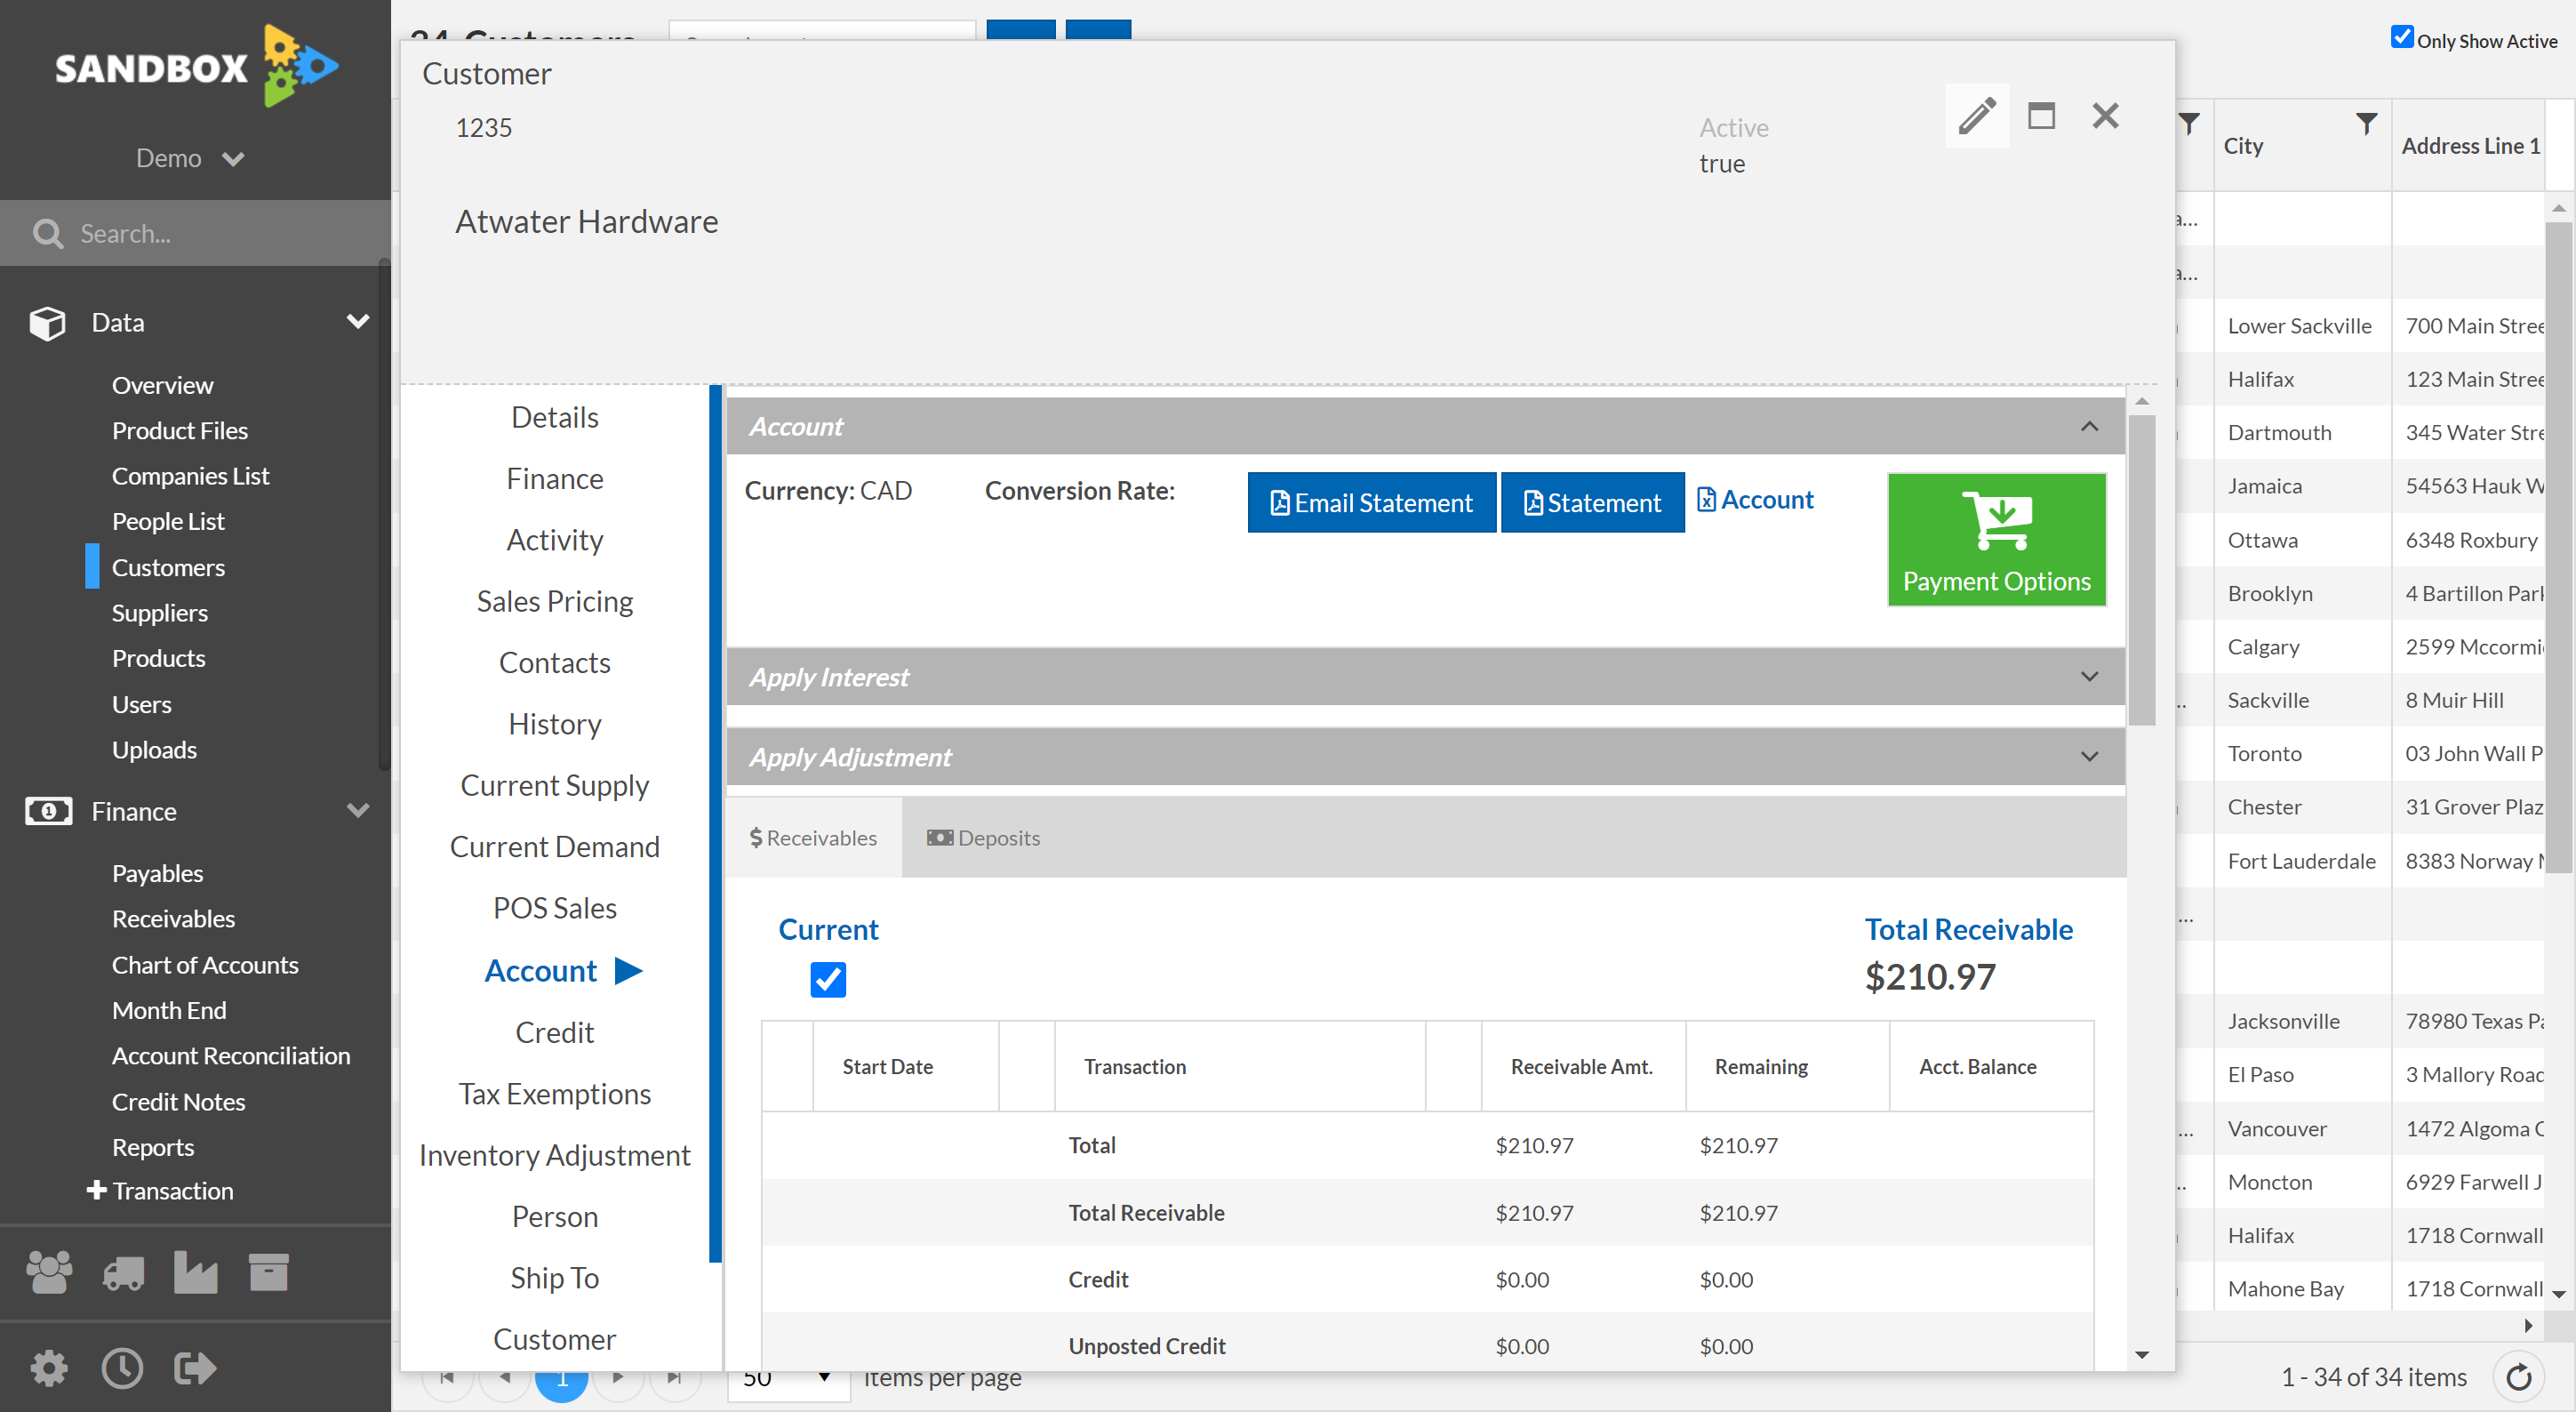Viewport: 2576px width, 1412px height.
Task: Click the Data cube icon in sidebar
Action: click(x=47, y=322)
